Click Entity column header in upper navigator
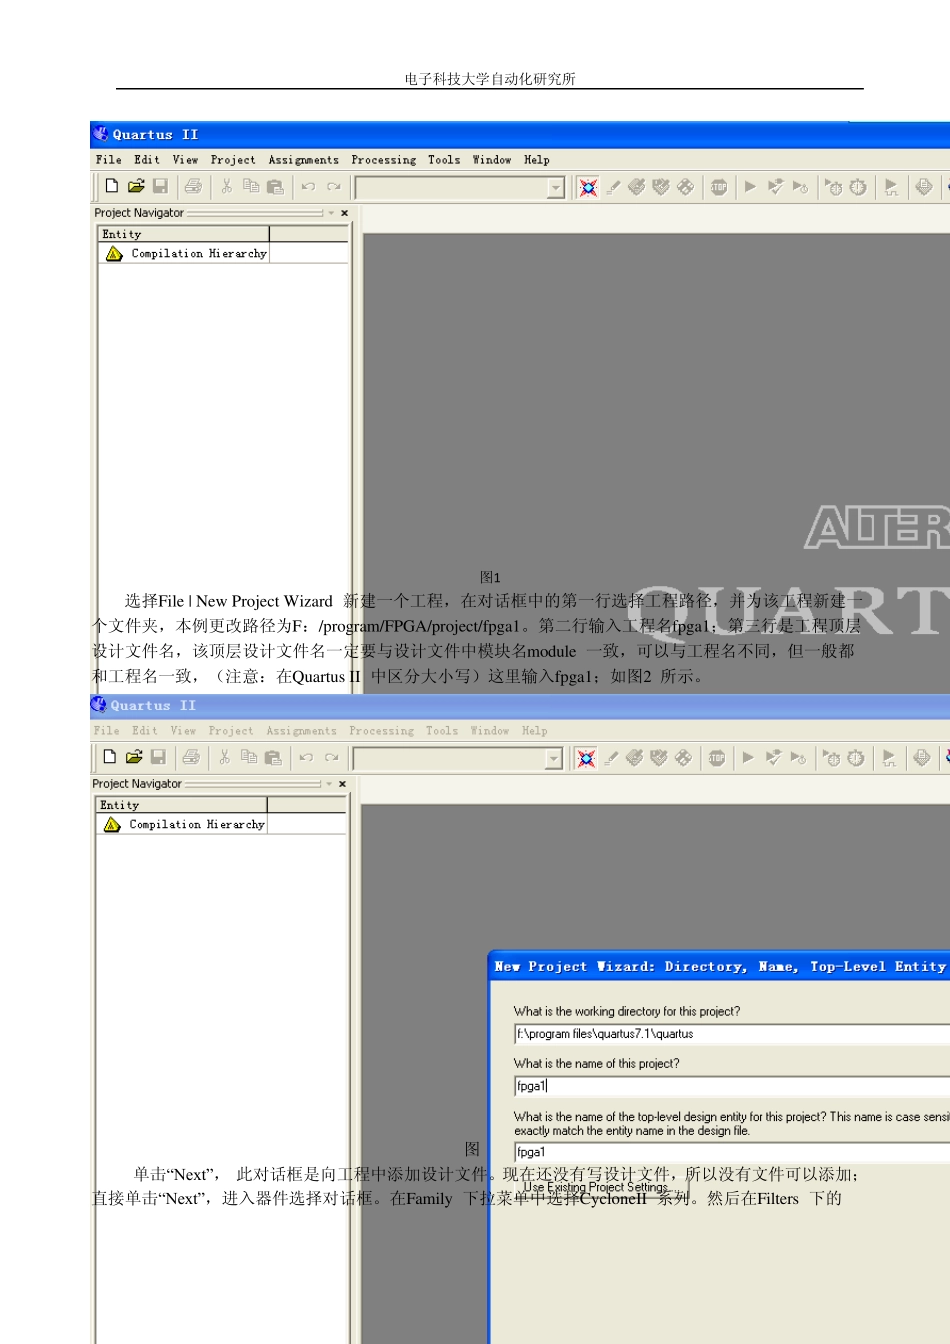Screen dimensions: 950x1344 (x=184, y=234)
